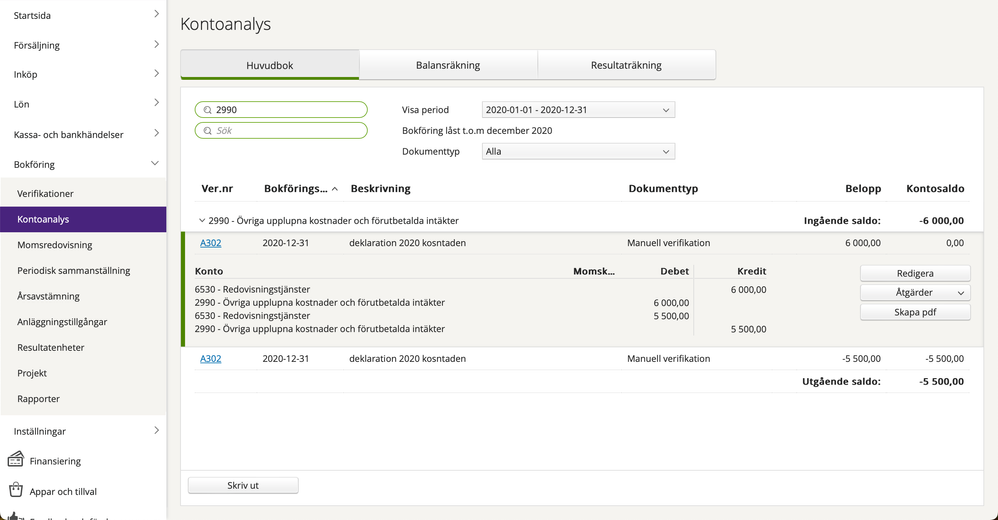Click the sort arrow beside Bokförings column header
The width and height of the screenshot is (998, 520).
(334, 188)
